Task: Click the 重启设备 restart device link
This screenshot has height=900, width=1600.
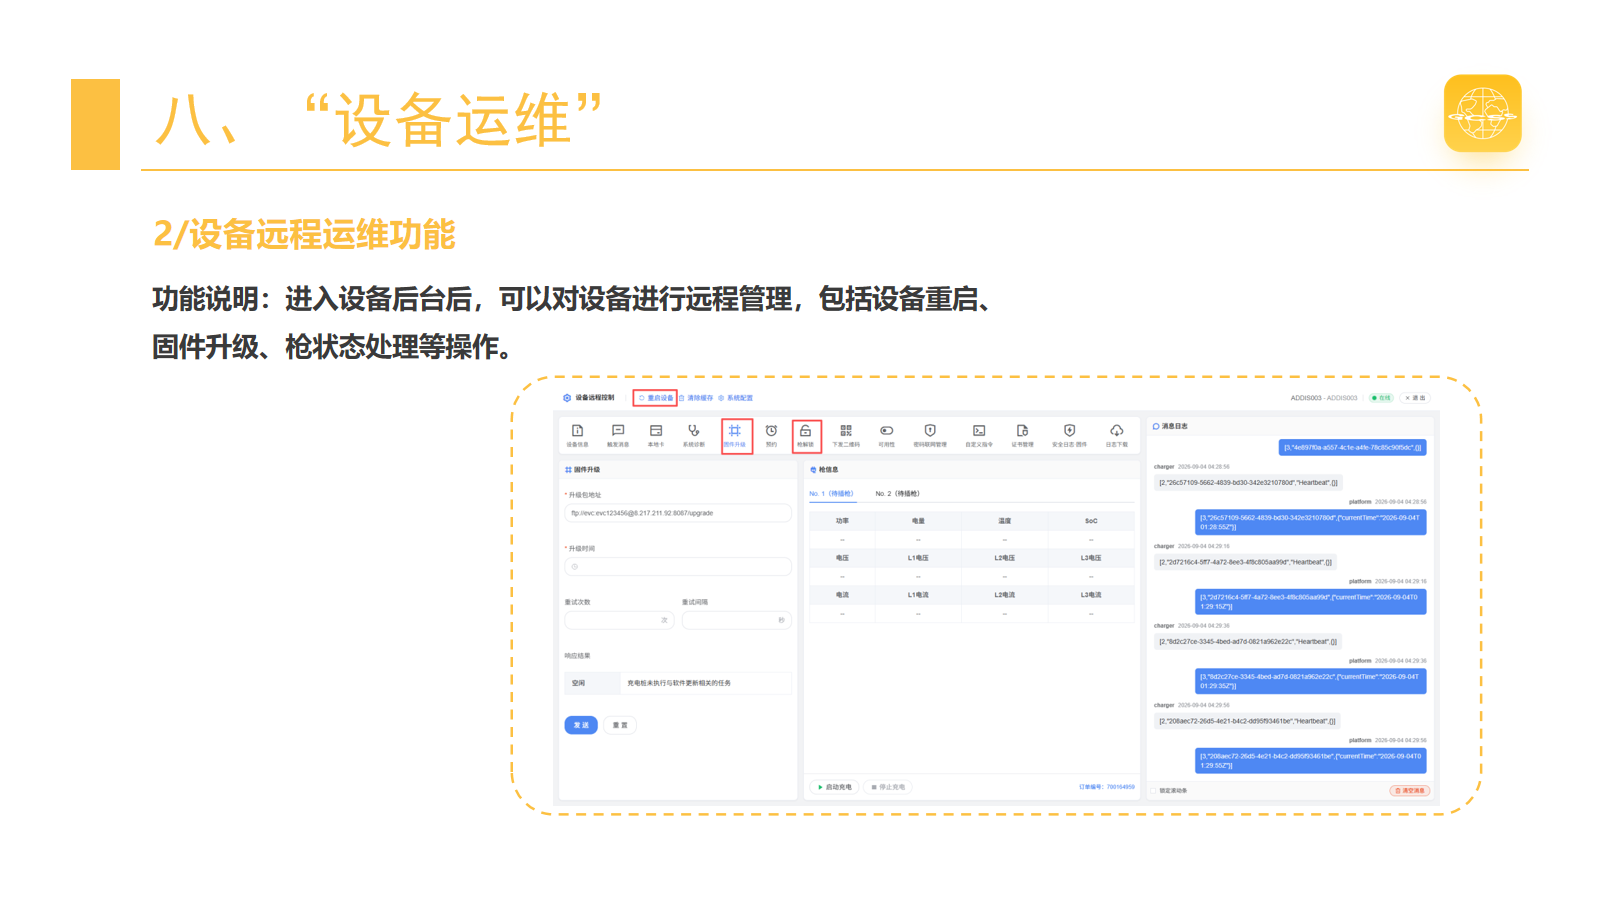Action: click(x=656, y=398)
